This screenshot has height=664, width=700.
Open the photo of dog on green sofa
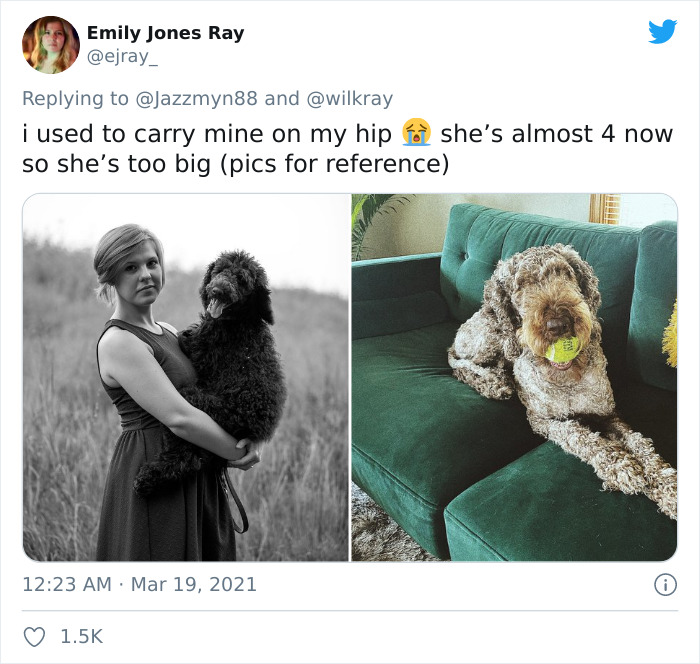(514, 377)
